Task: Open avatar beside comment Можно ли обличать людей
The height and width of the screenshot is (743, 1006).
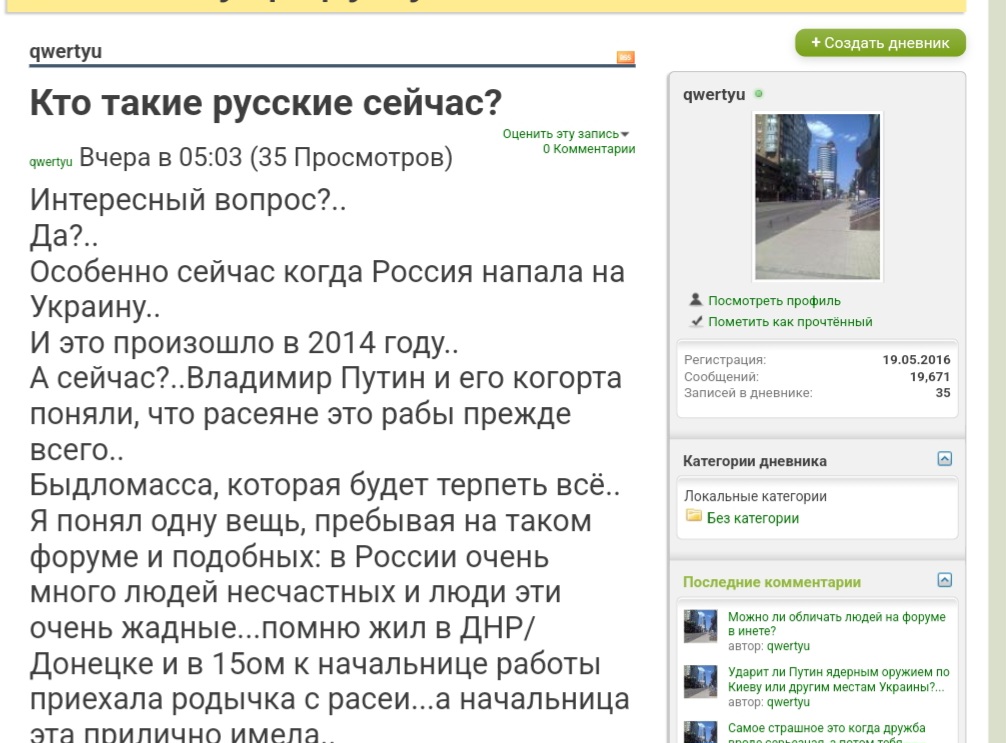Action: coord(700,627)
